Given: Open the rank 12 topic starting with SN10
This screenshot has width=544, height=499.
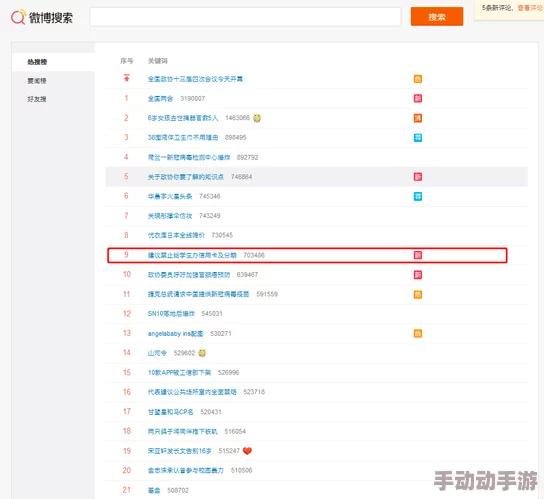Looking at the screenshot, I should point(171,314).
